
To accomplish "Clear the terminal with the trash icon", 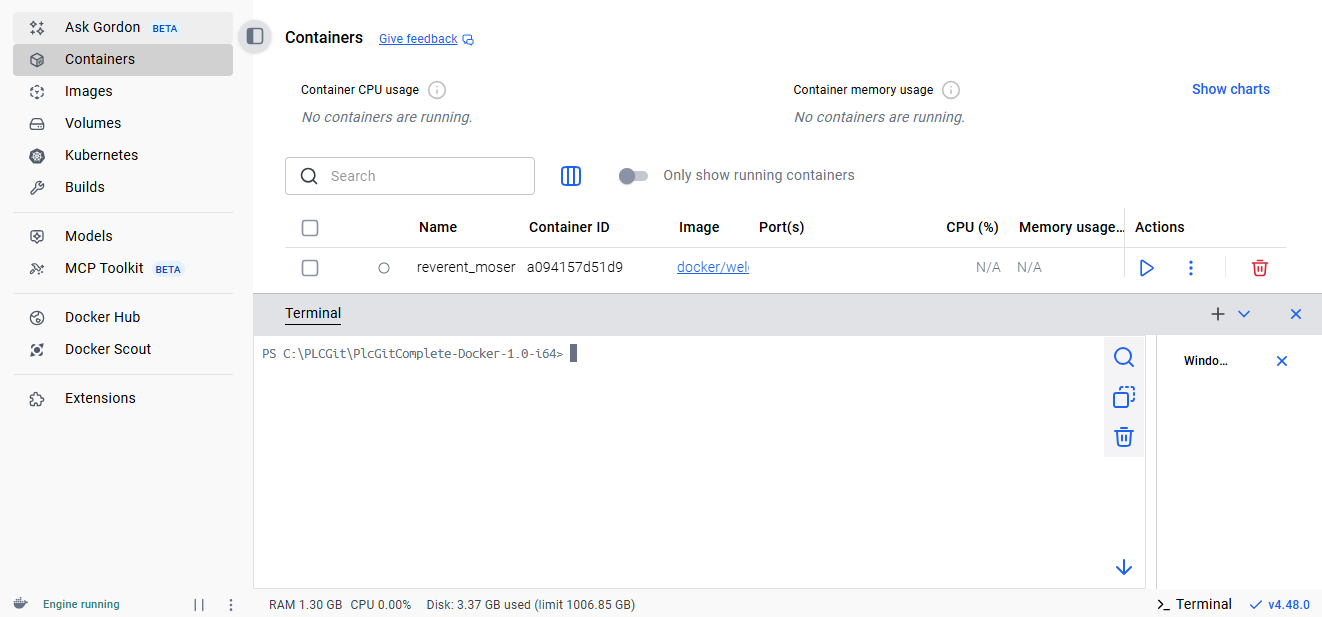I will (1124, 437).
